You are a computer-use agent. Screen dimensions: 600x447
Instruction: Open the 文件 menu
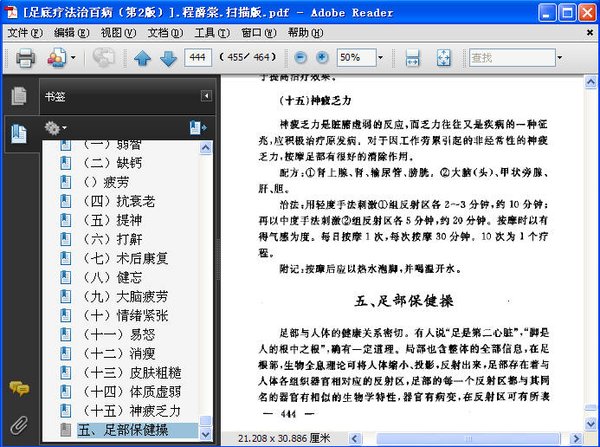point(25,33)
